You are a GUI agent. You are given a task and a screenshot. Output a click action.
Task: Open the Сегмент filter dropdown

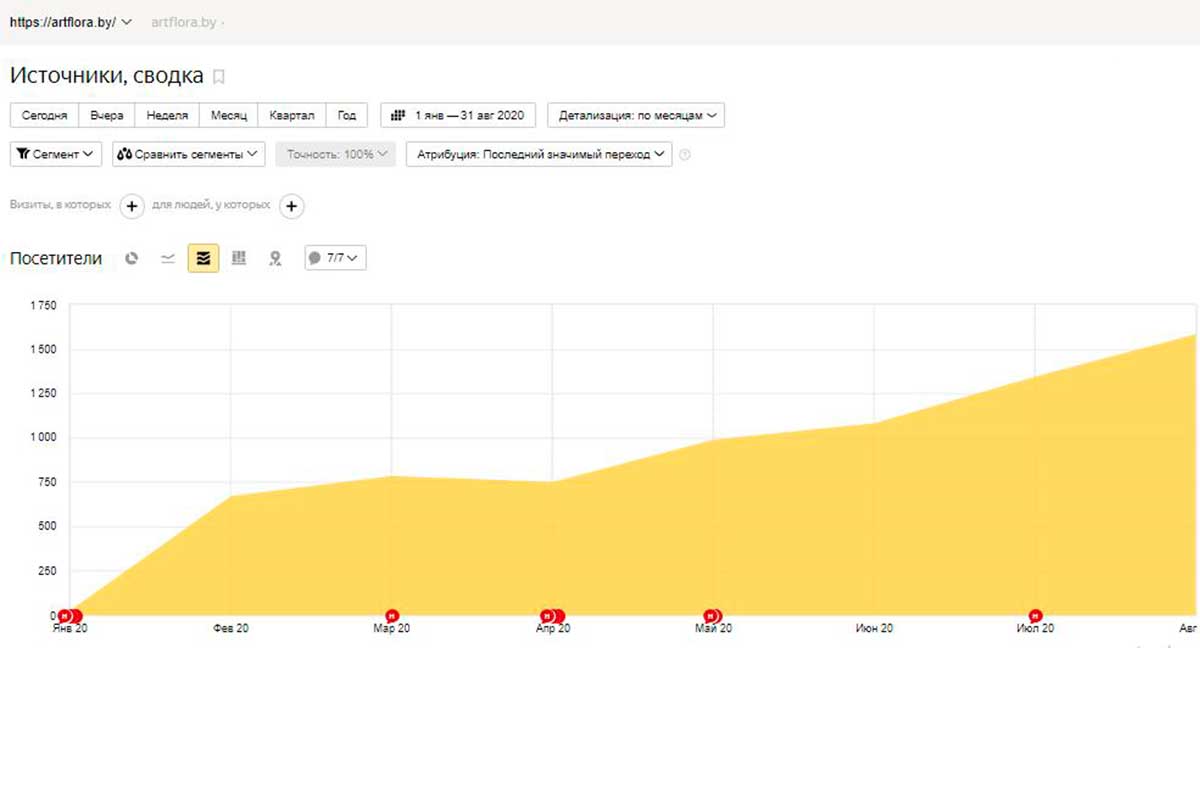(56, 154)
